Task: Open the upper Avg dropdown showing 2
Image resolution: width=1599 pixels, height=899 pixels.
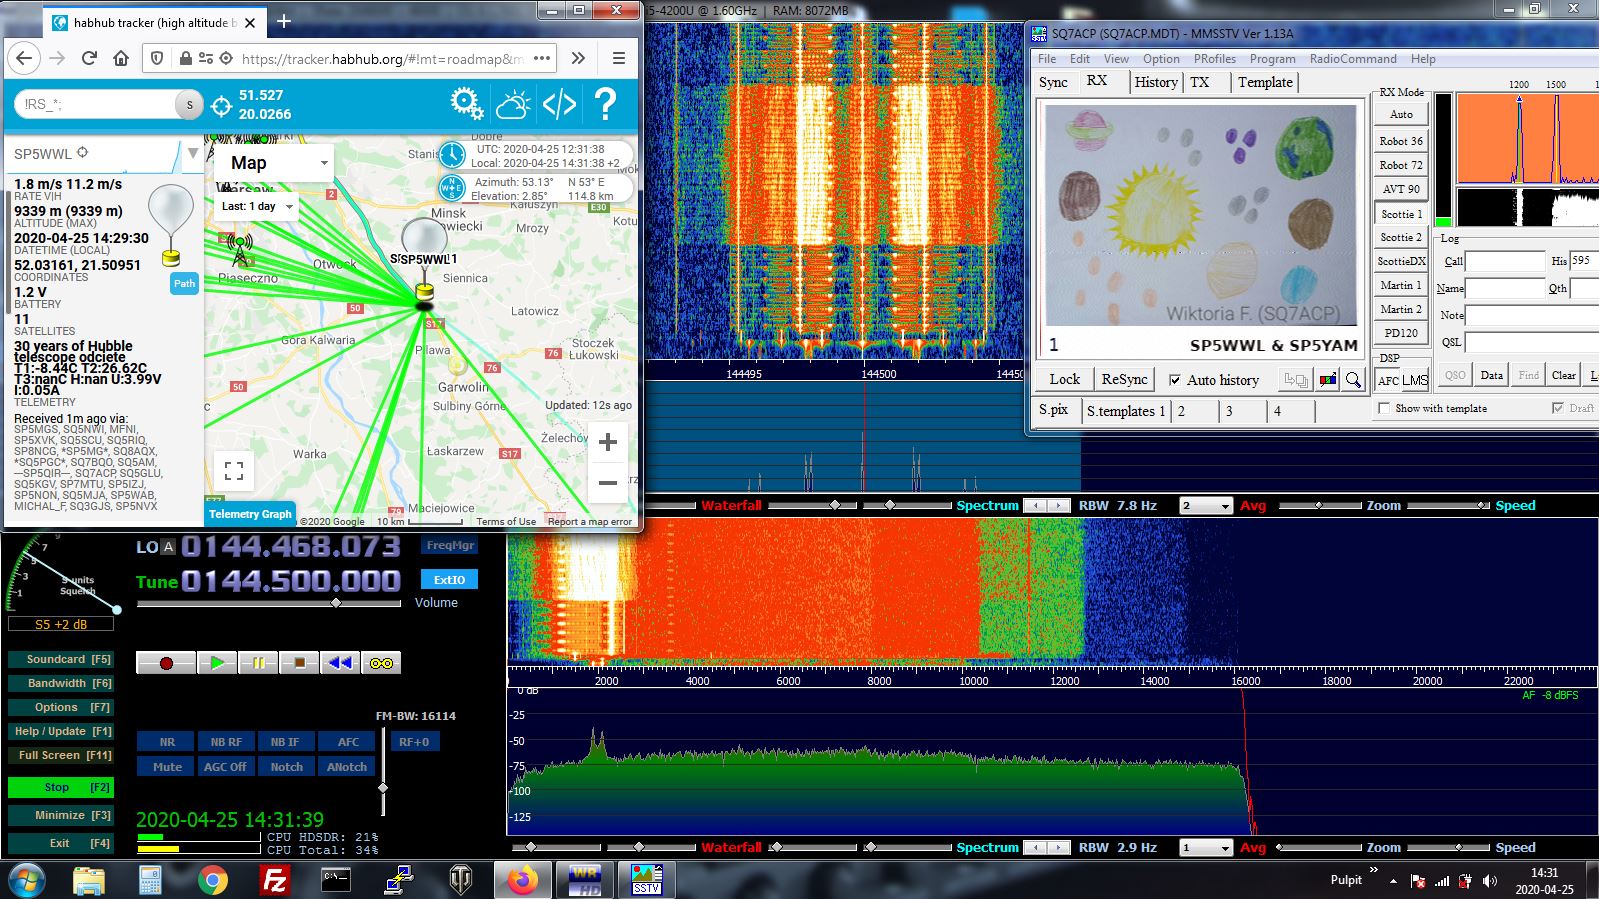Action: [x=1206, y=506]
